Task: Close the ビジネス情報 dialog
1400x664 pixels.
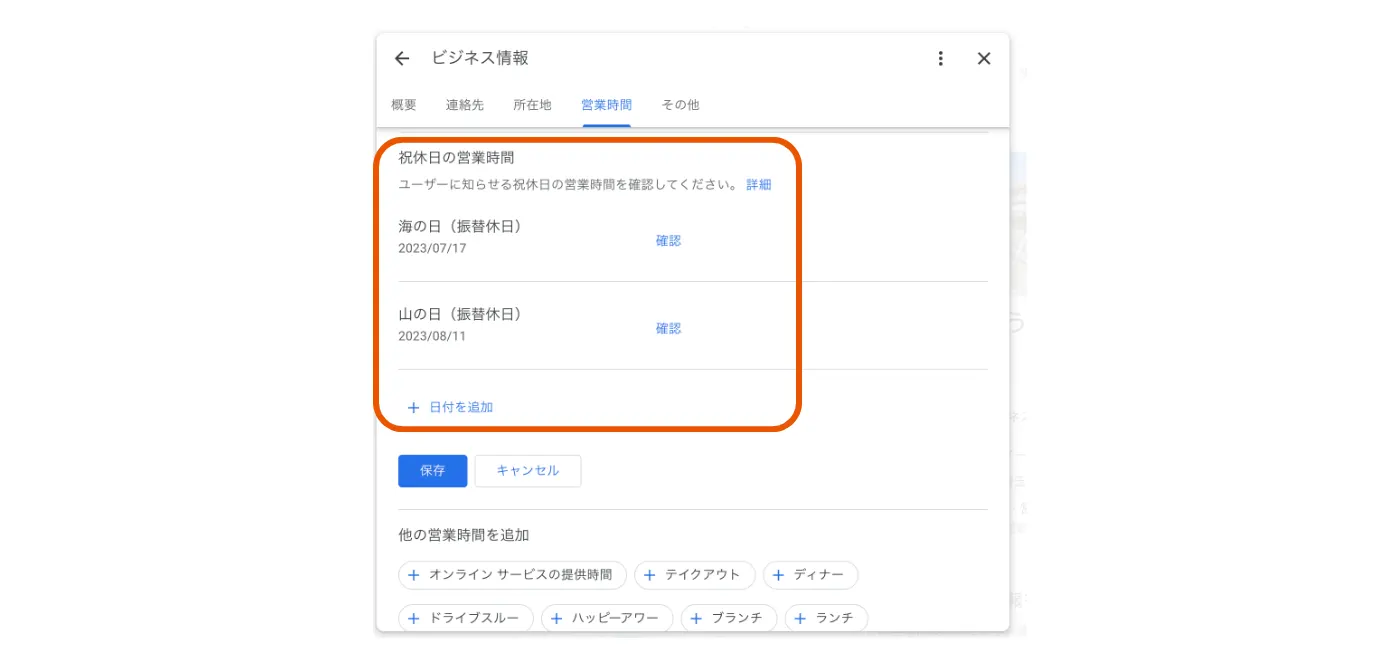Action: 984,59
